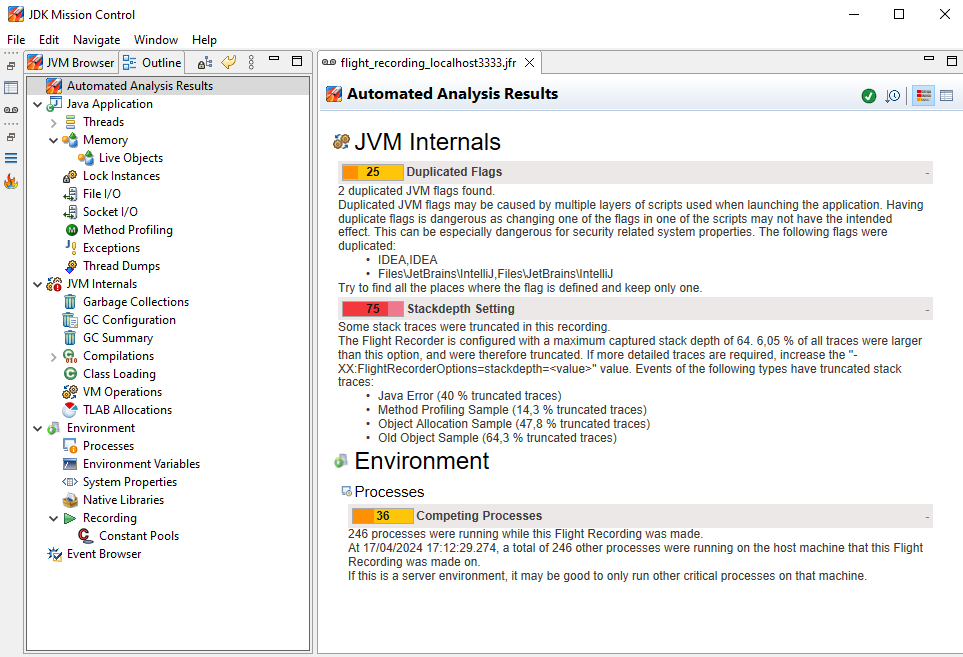Screen dimensions: 963x657
Task: Switch to the table view of results
Action: point(946,96)
